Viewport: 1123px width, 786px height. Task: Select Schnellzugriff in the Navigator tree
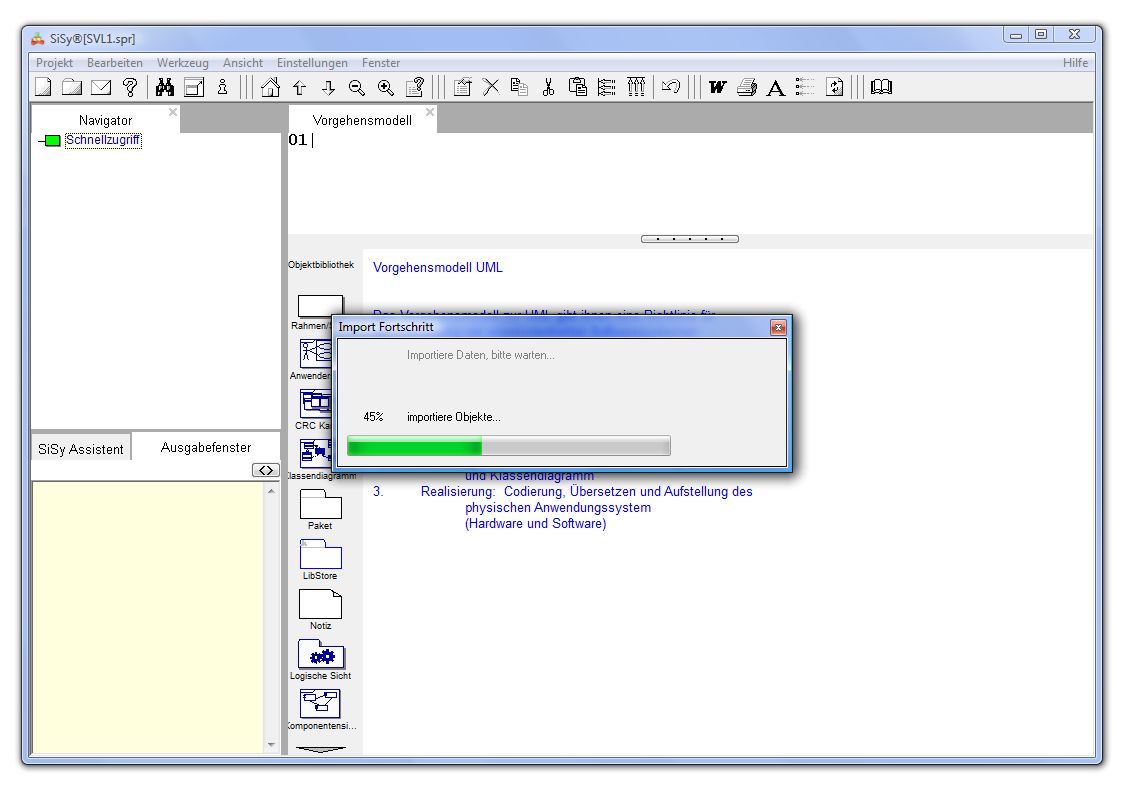103,141
